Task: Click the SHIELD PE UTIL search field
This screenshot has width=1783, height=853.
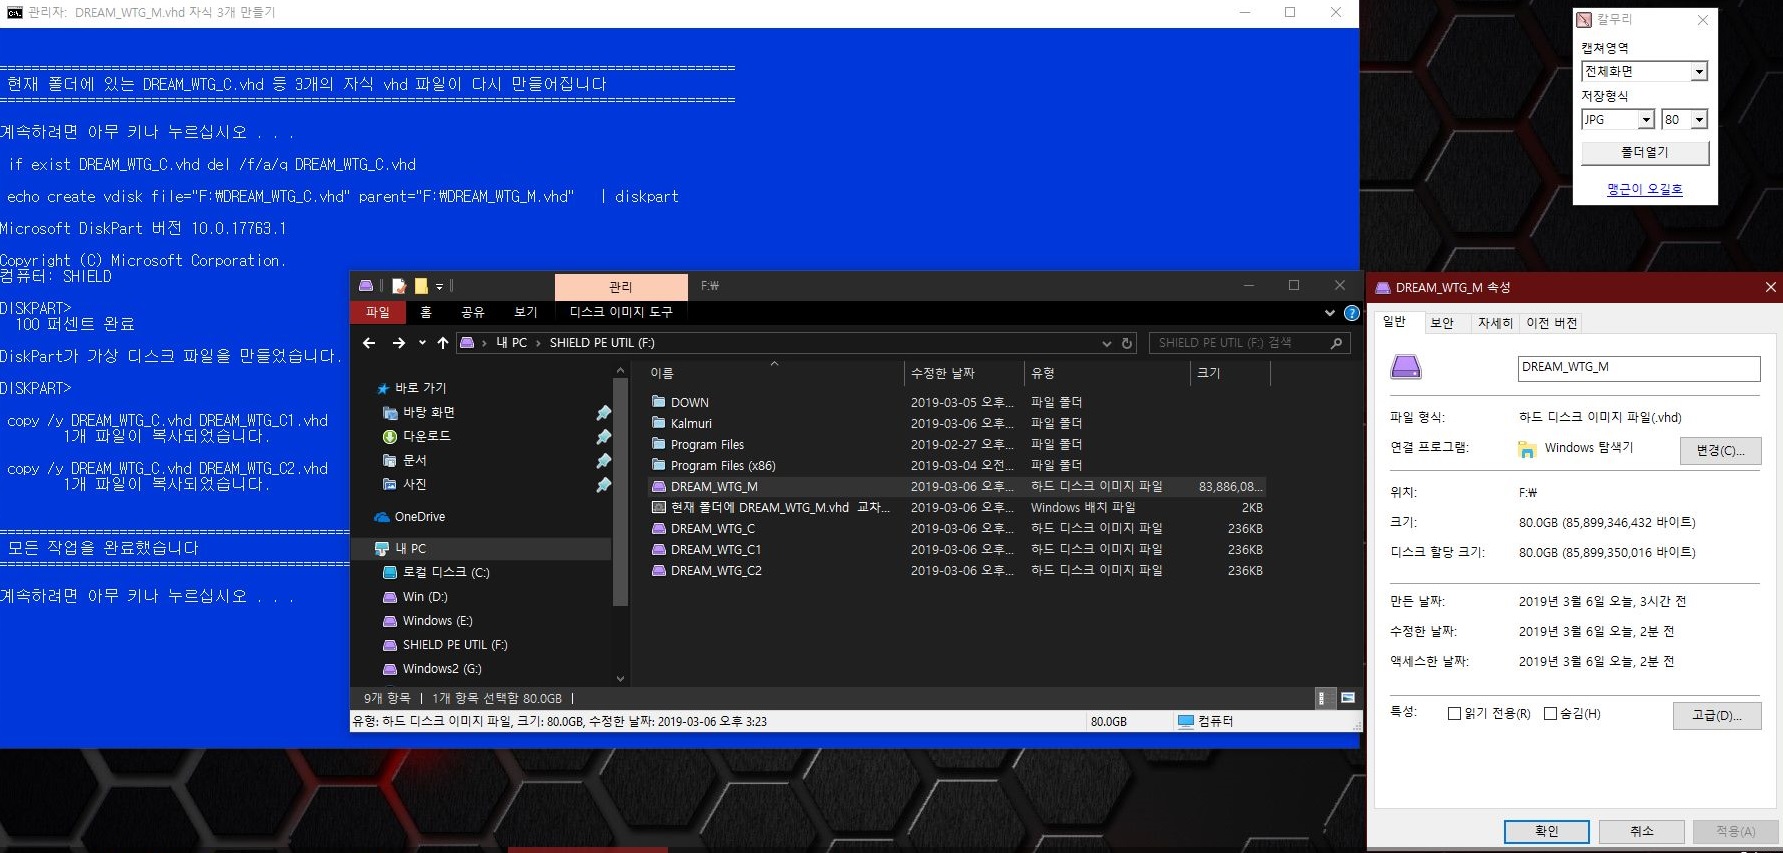Action: (x=1250, y=343)
